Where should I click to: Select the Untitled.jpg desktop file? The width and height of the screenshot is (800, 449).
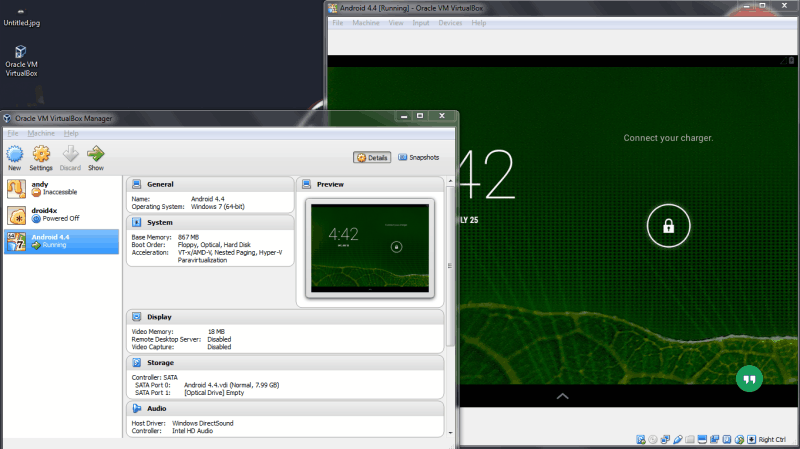[21, 17]
